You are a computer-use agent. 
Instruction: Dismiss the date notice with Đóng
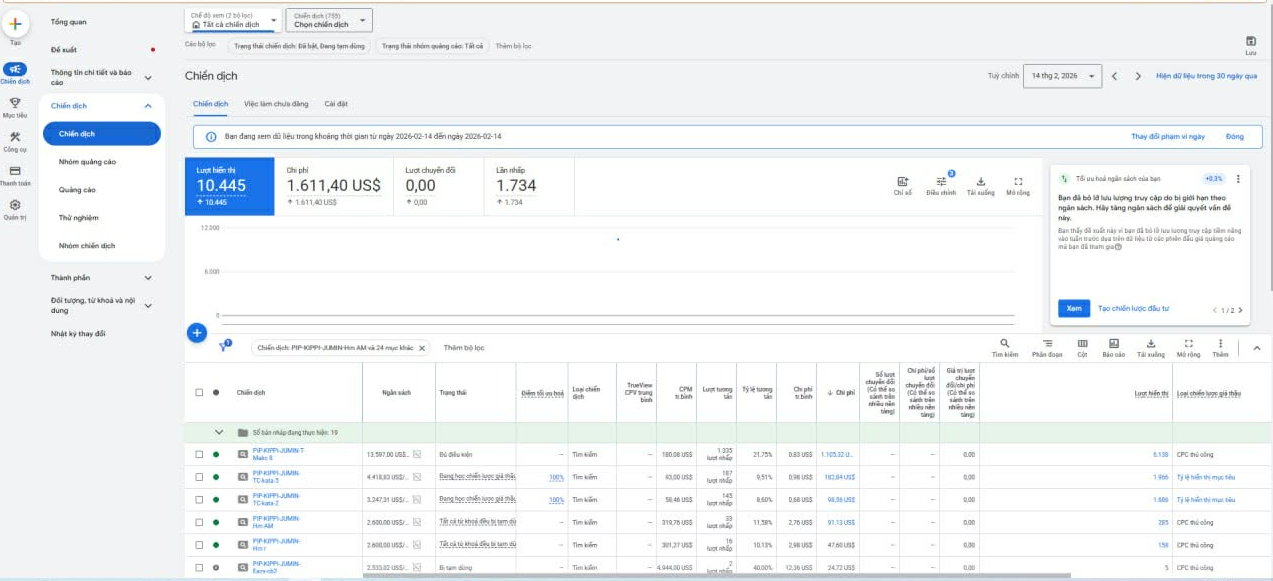click(x=1235, y=136)
